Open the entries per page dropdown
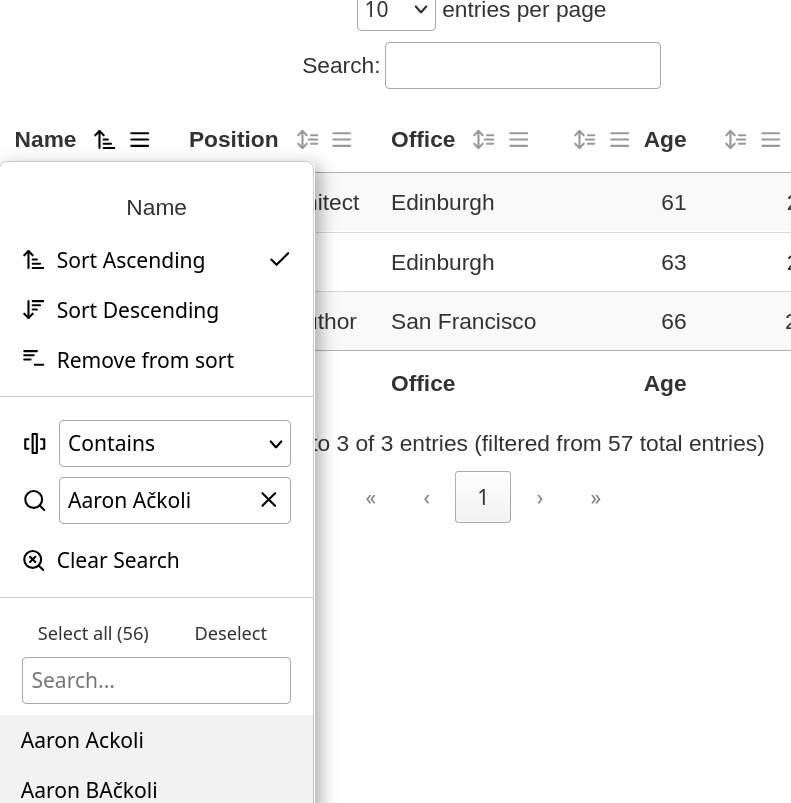The height and width of the screenshot is (803, 791). tap(396, 12)
